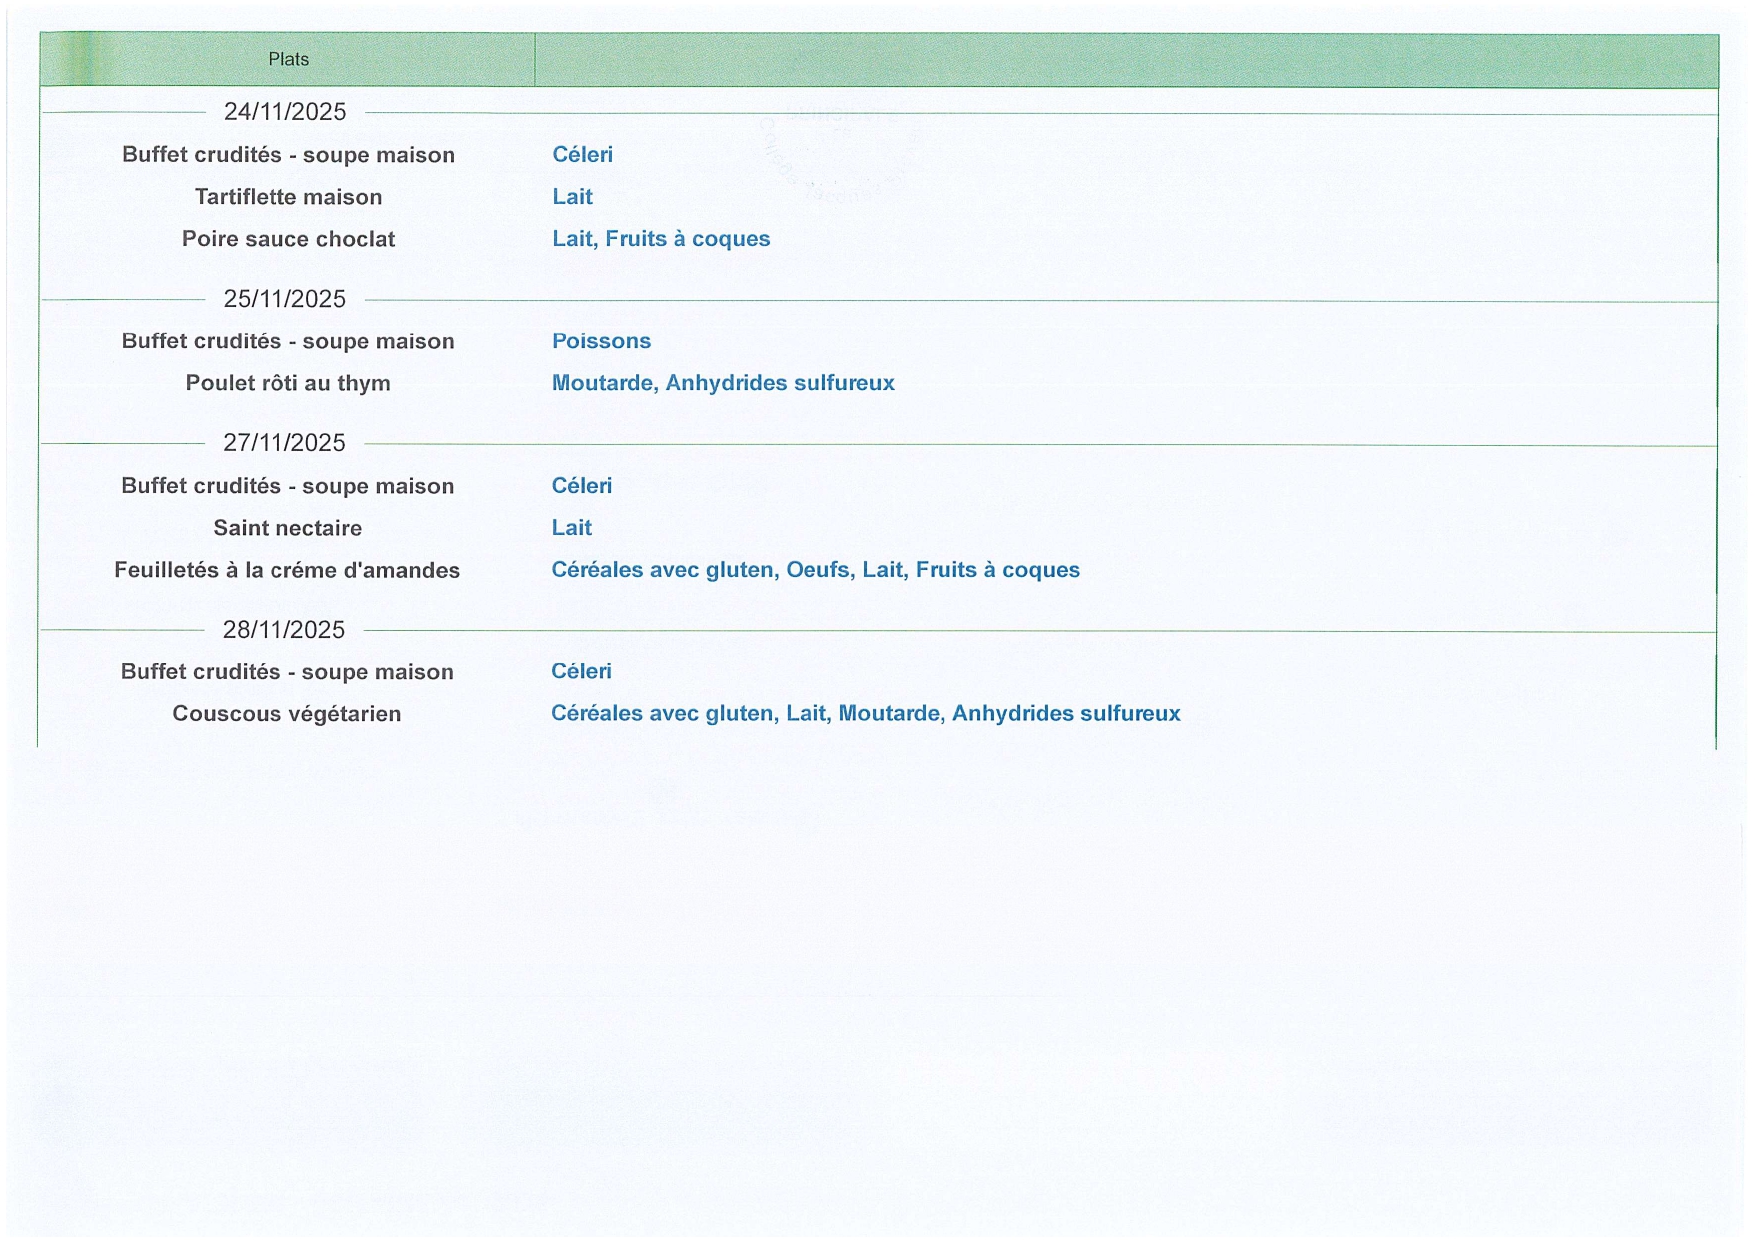The height and width of the screenshot is (1241, 1755).
Task: Click the "Saint nectaire" dish
Action: (x=287, y=528)
